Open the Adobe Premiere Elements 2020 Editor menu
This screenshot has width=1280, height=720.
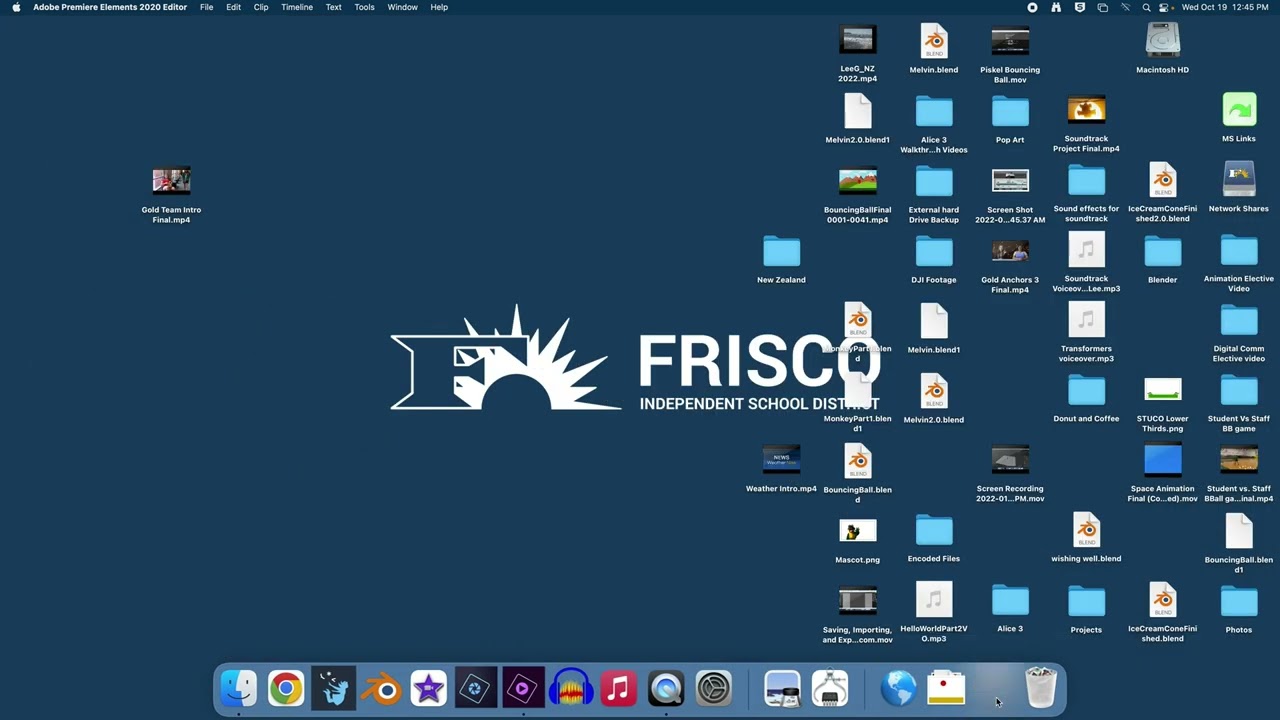click(110, 7)
